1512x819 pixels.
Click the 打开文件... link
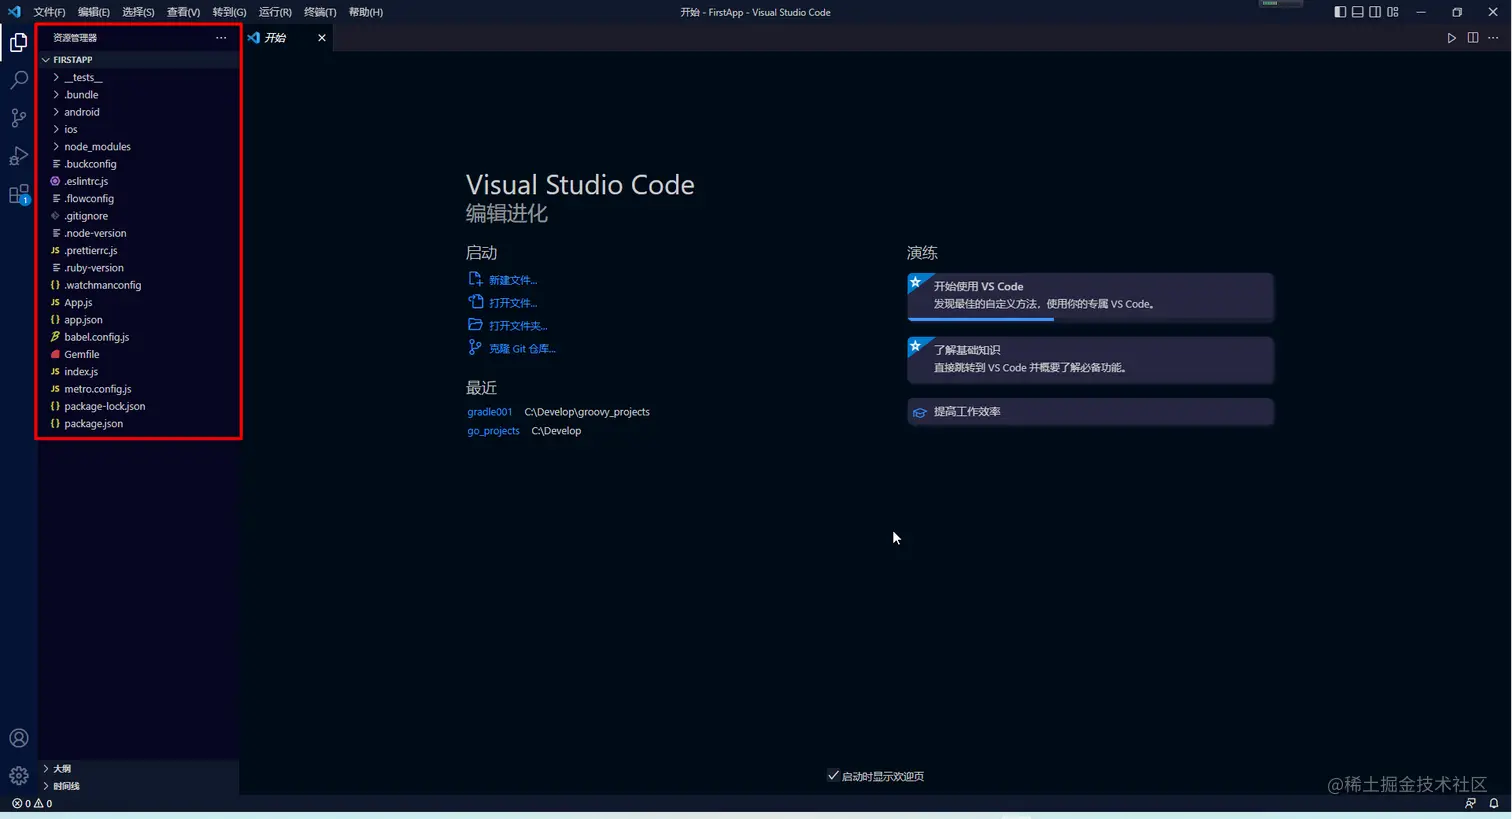tap(513, 303)
